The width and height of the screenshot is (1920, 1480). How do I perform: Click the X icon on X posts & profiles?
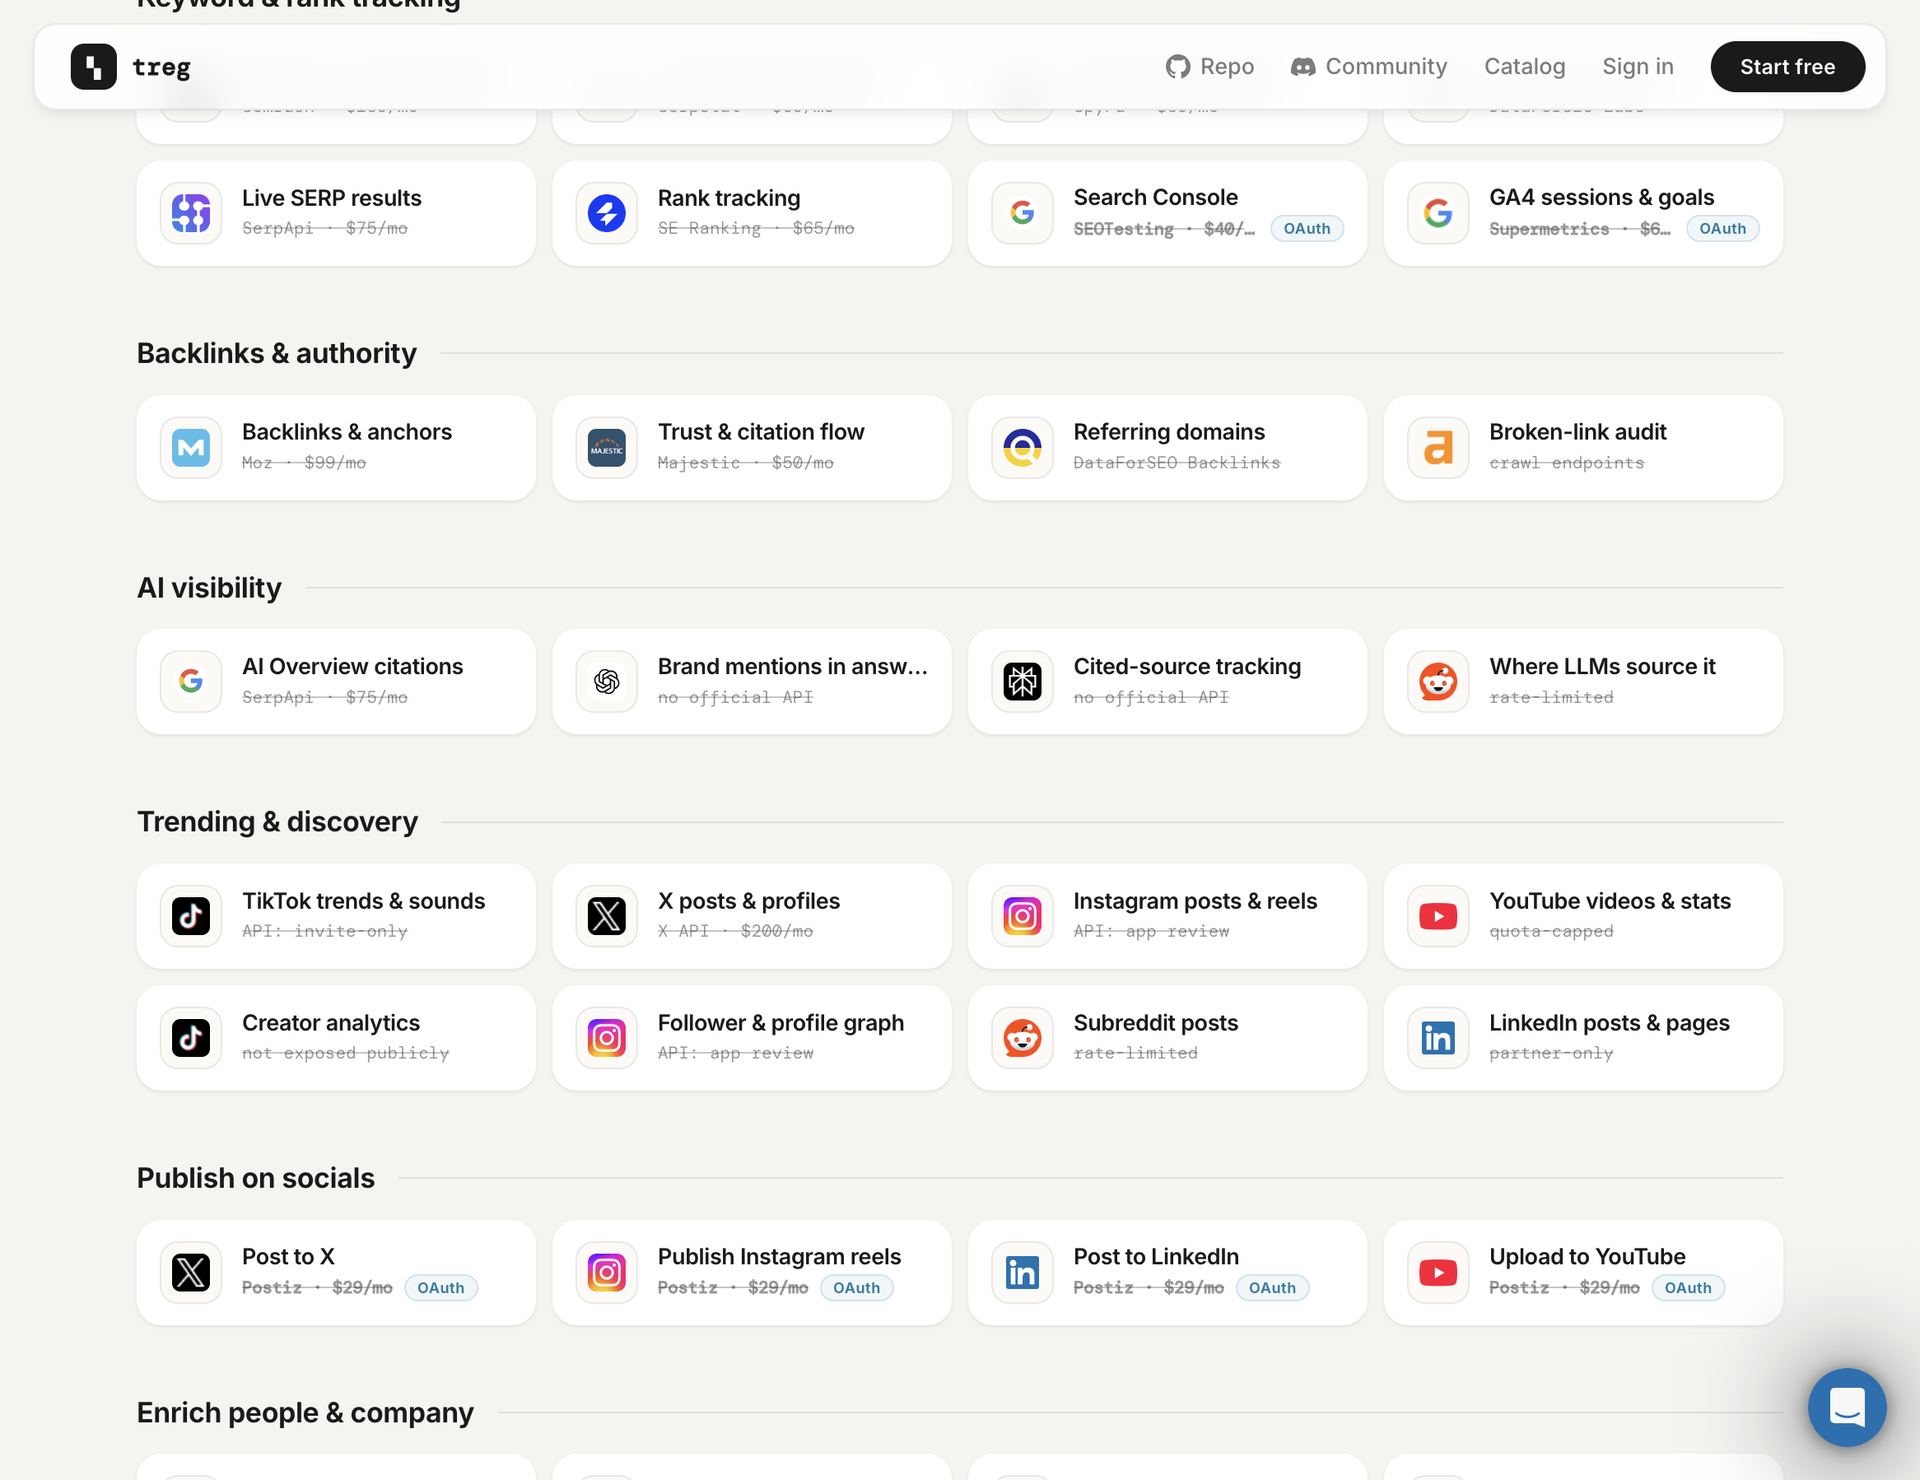coord(607,916)
